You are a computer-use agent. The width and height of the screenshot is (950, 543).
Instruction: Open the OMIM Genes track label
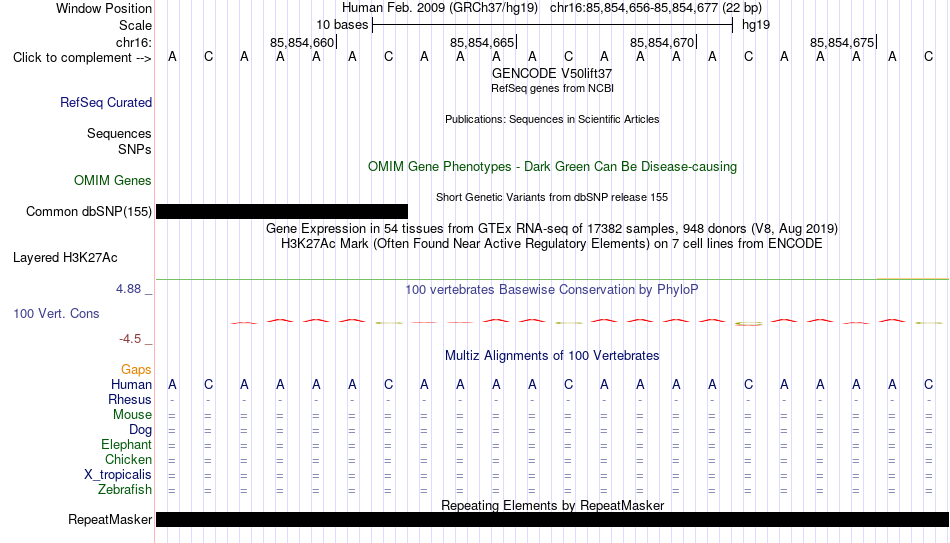(x=113, y=181)
